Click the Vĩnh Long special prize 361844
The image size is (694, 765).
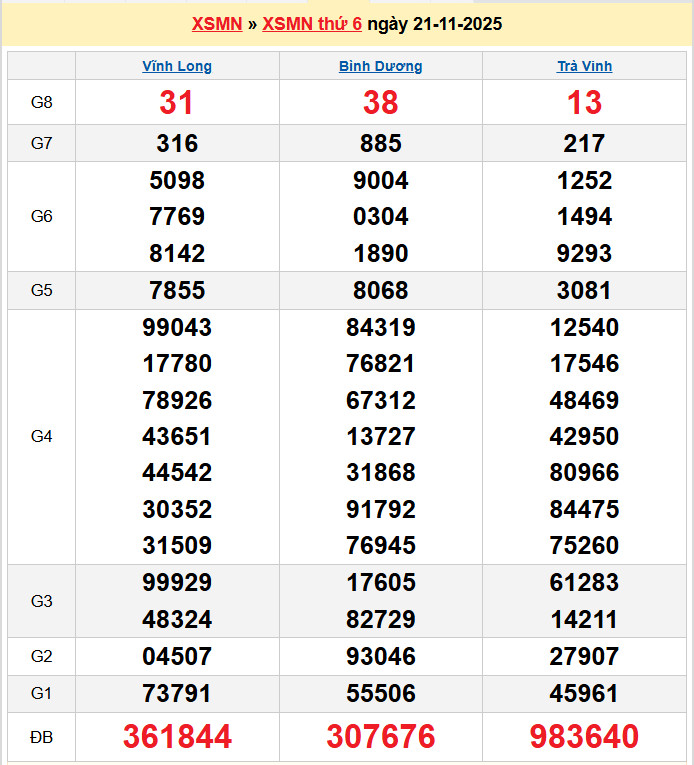177,737
